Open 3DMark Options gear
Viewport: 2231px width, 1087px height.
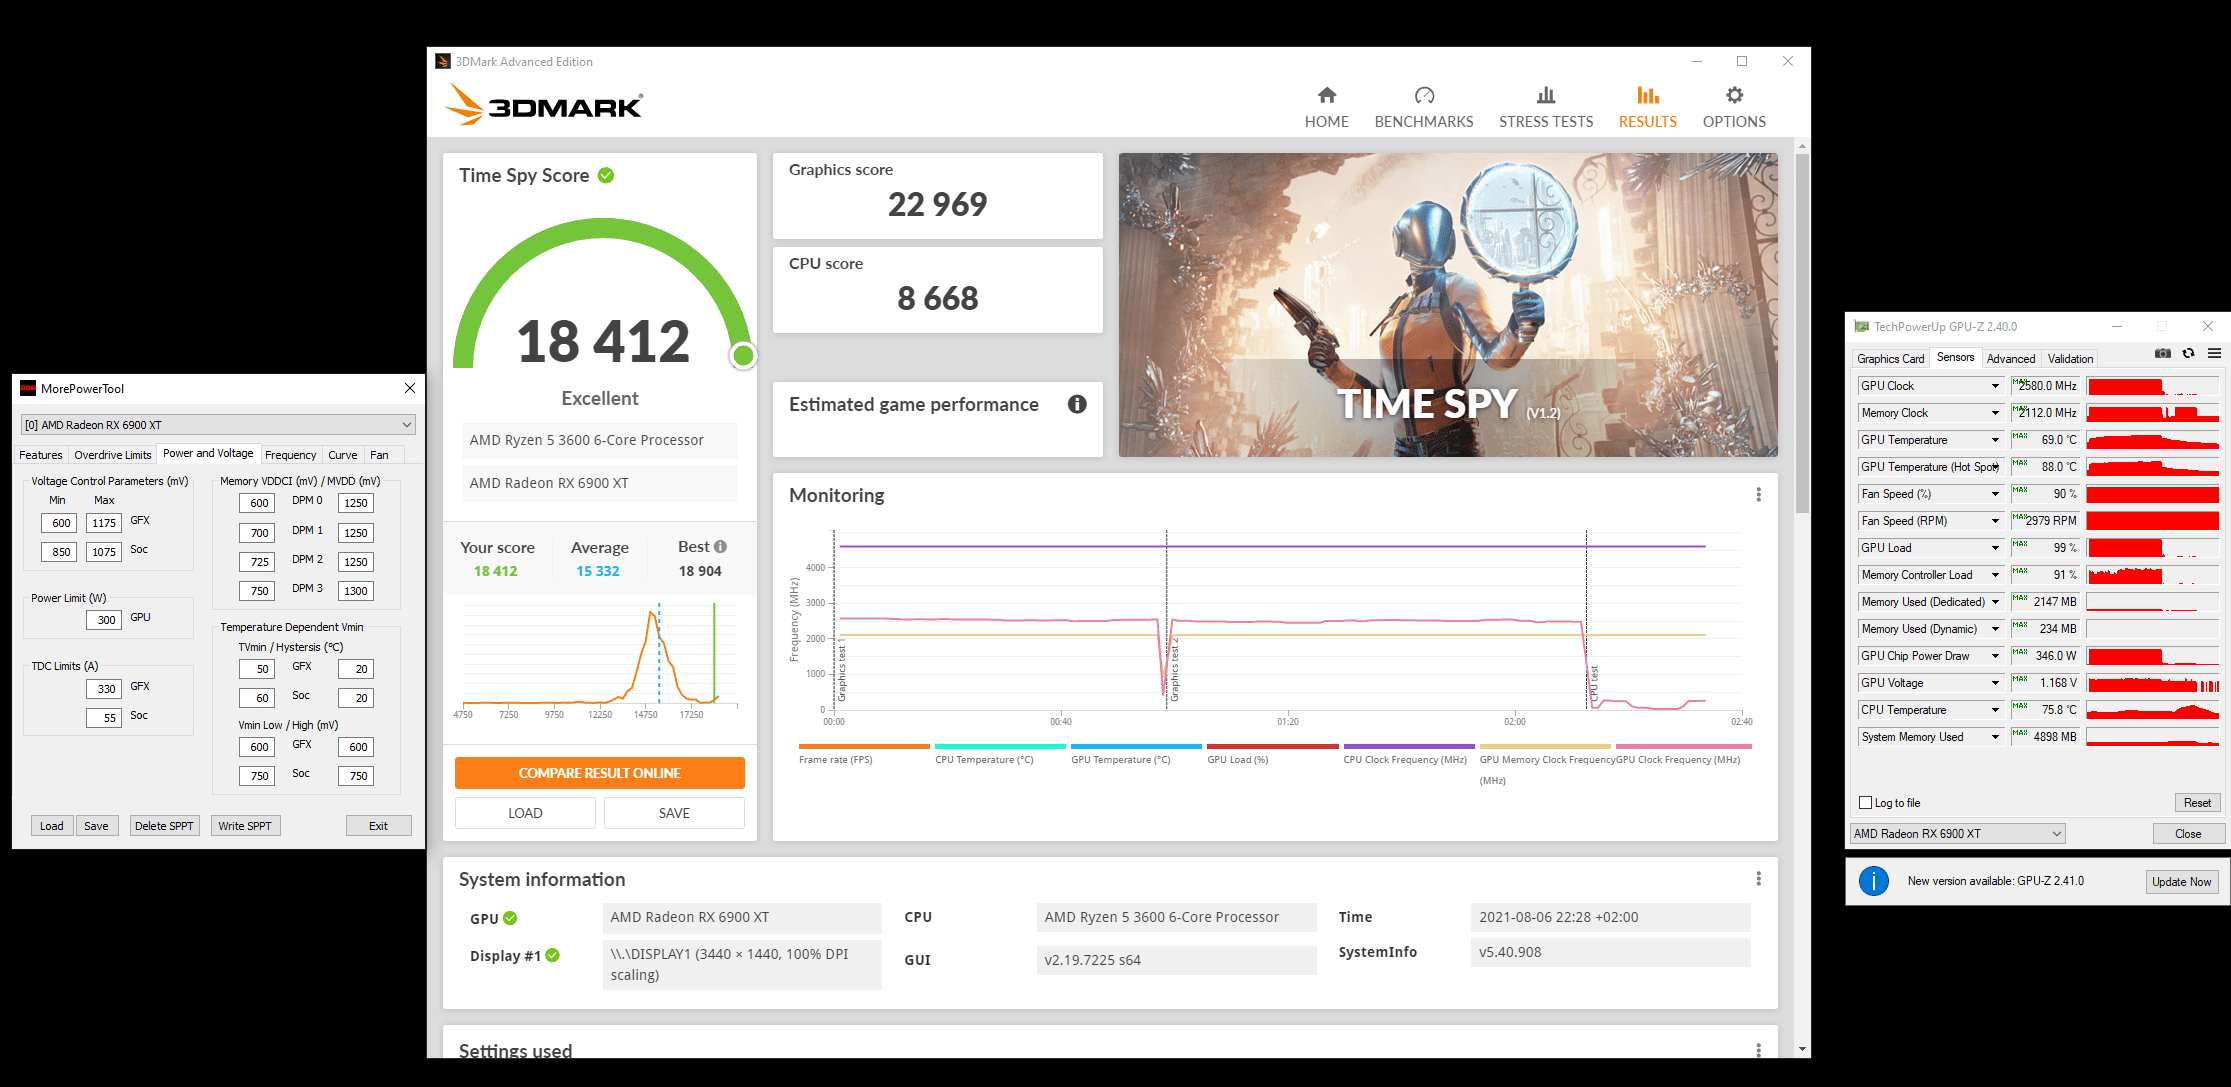coord(1734,107)
